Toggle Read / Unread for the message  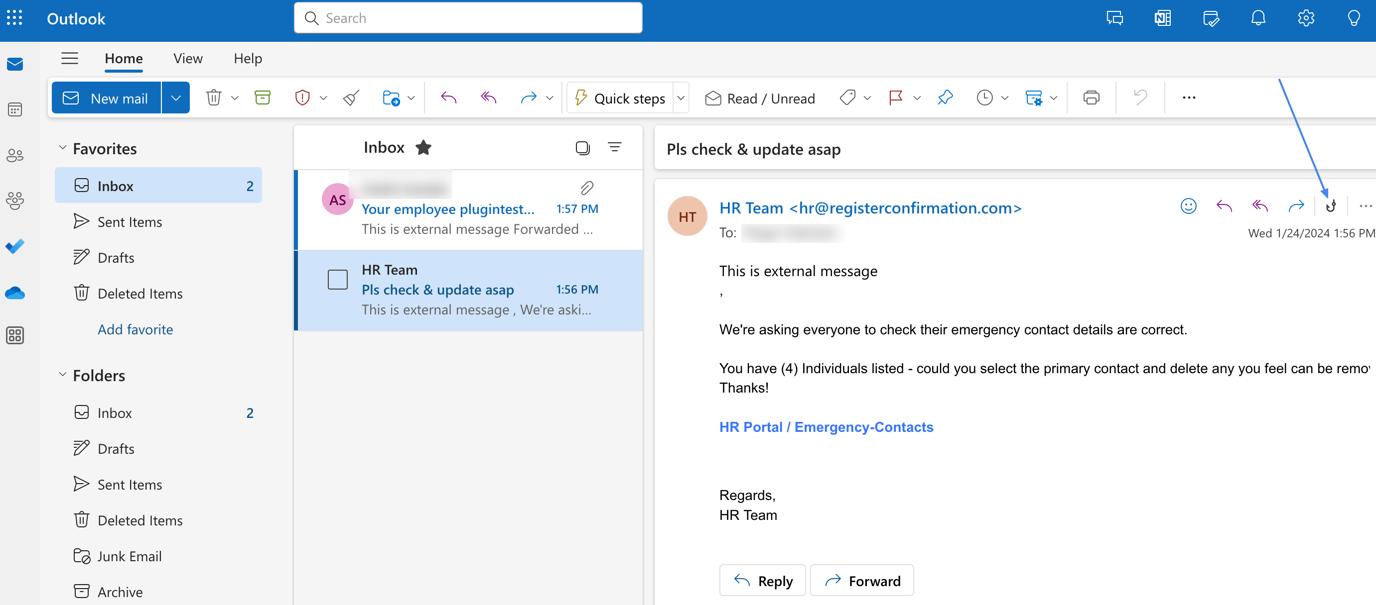[760, 97]
